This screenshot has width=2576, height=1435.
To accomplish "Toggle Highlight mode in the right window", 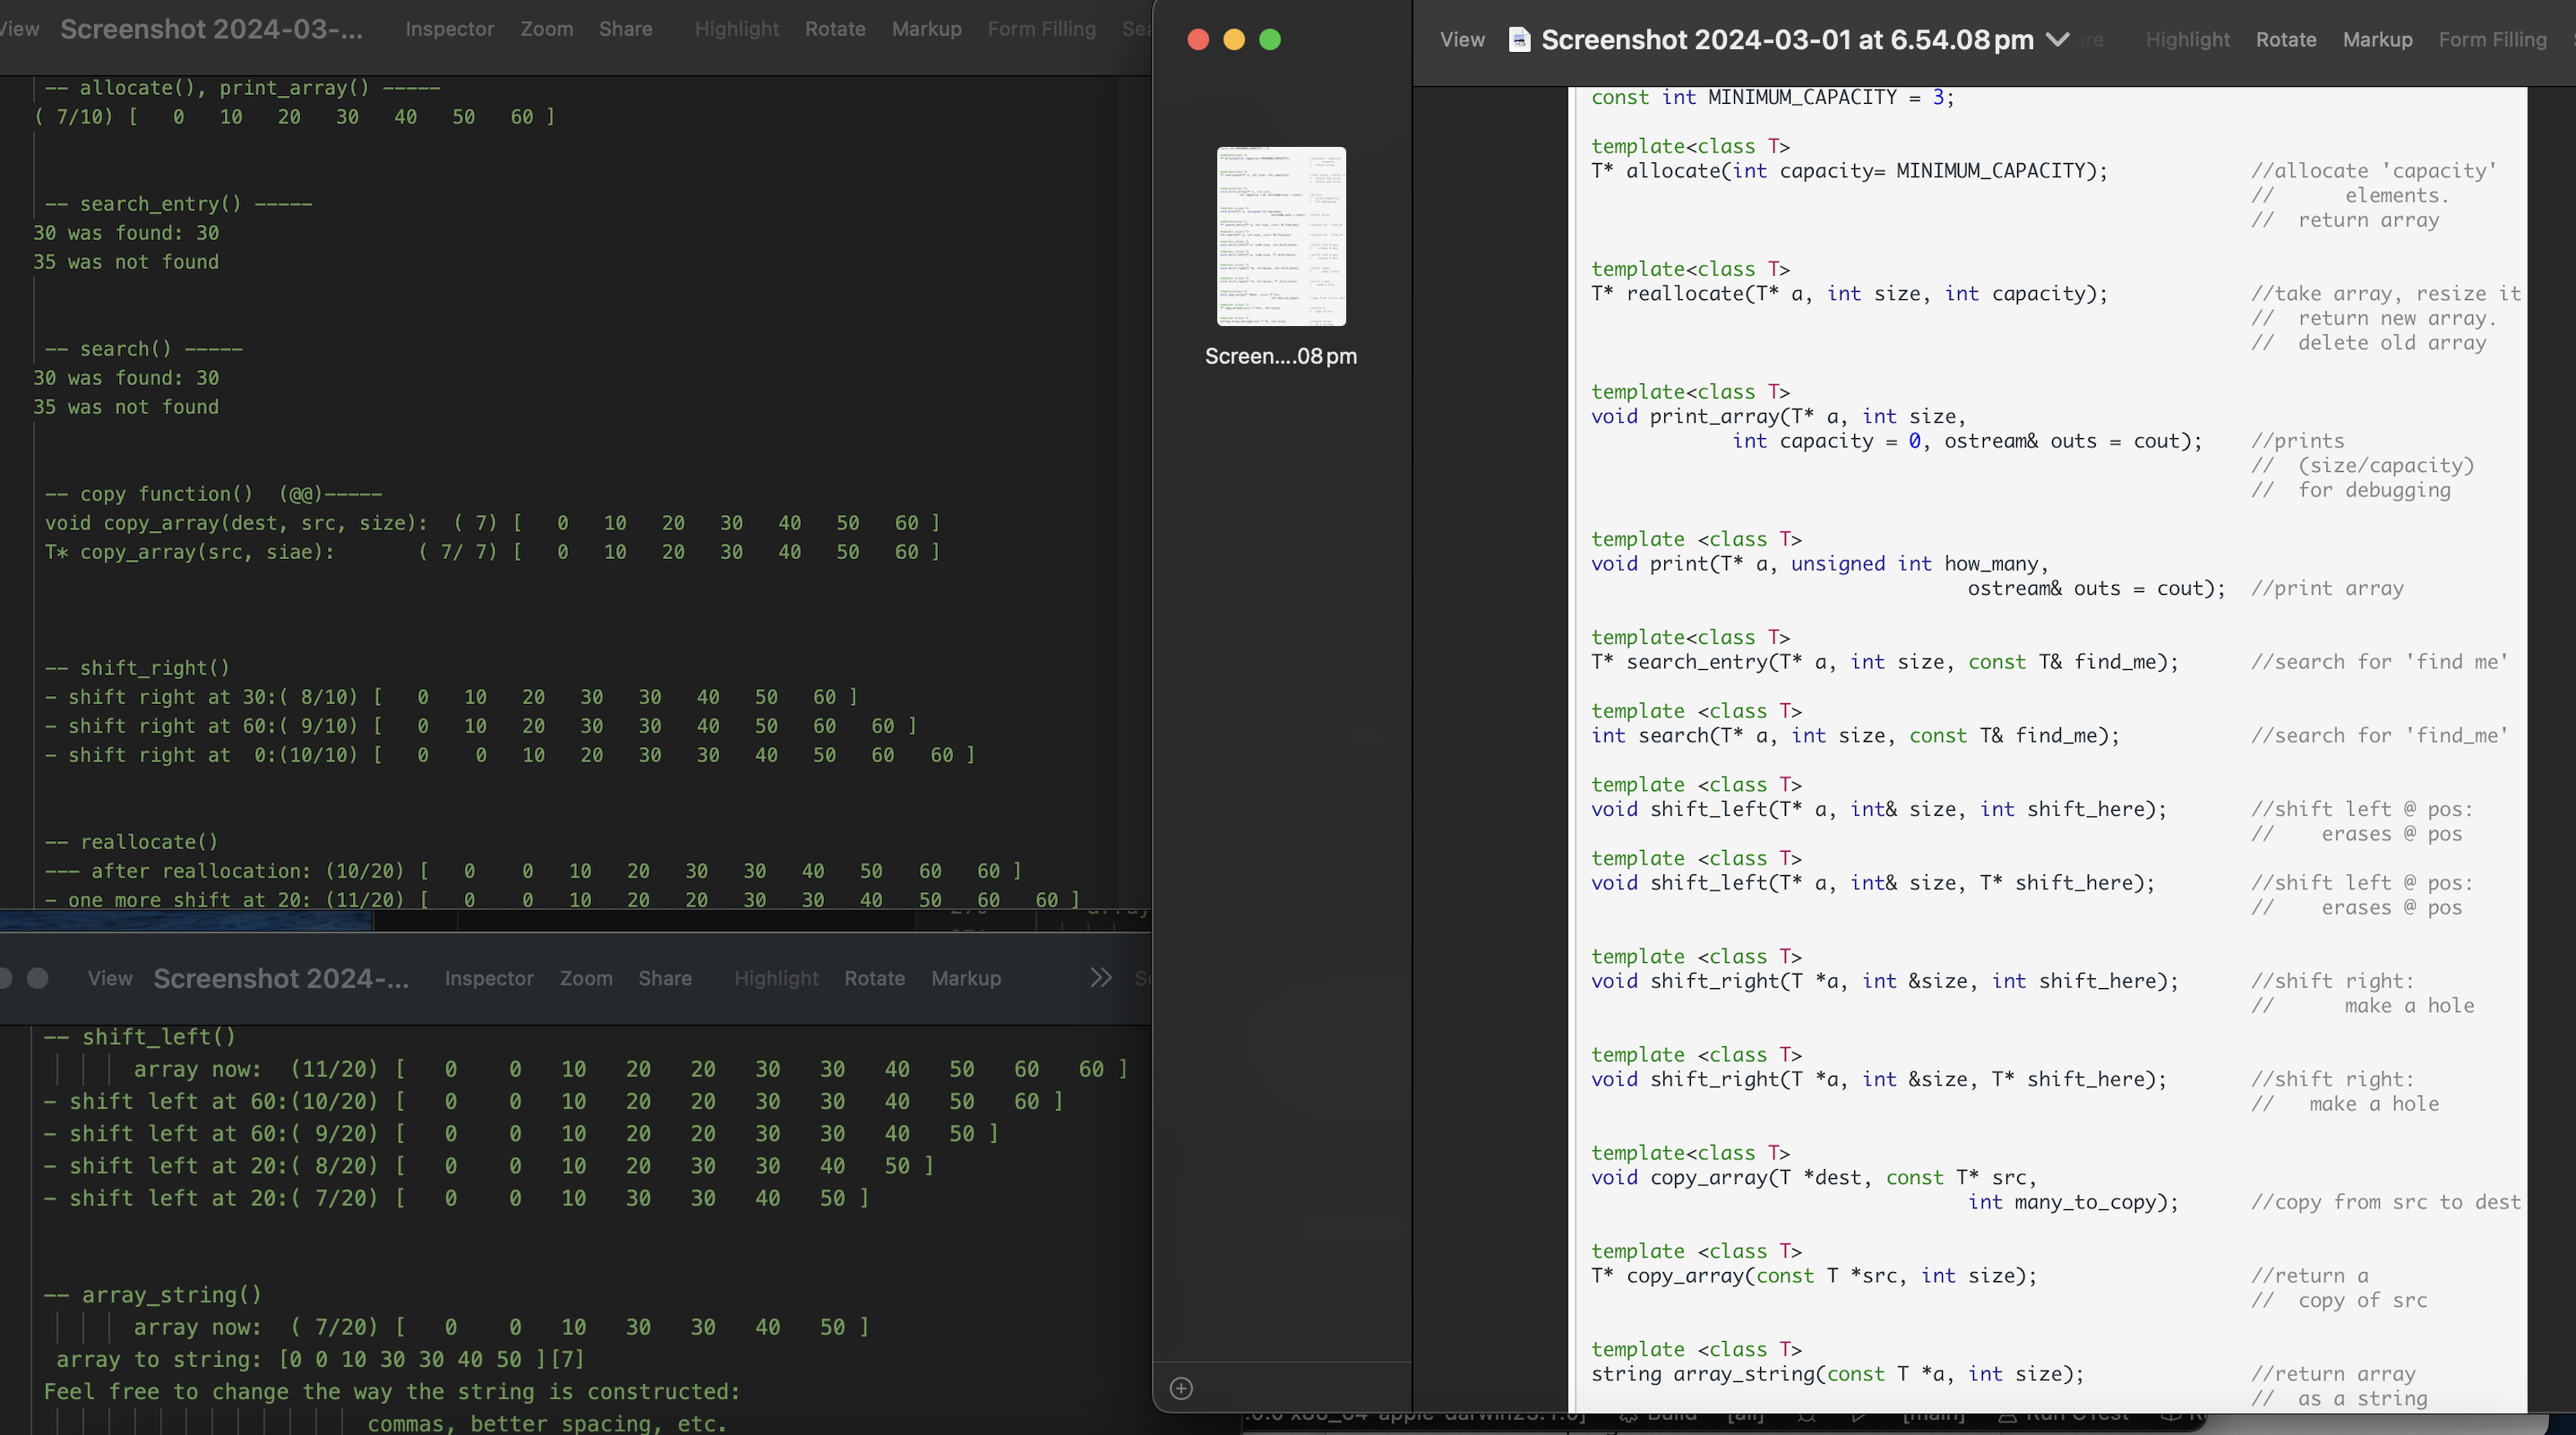I will [2188, 40].
